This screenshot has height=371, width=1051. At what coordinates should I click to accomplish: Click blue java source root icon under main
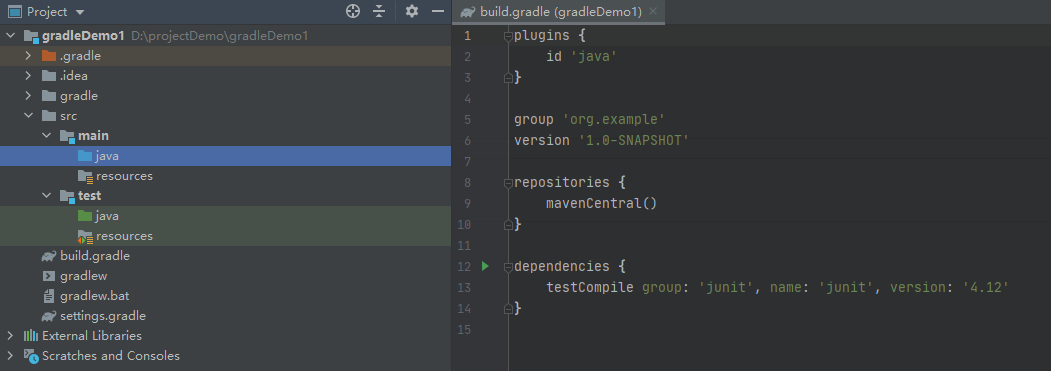[84, 156]
